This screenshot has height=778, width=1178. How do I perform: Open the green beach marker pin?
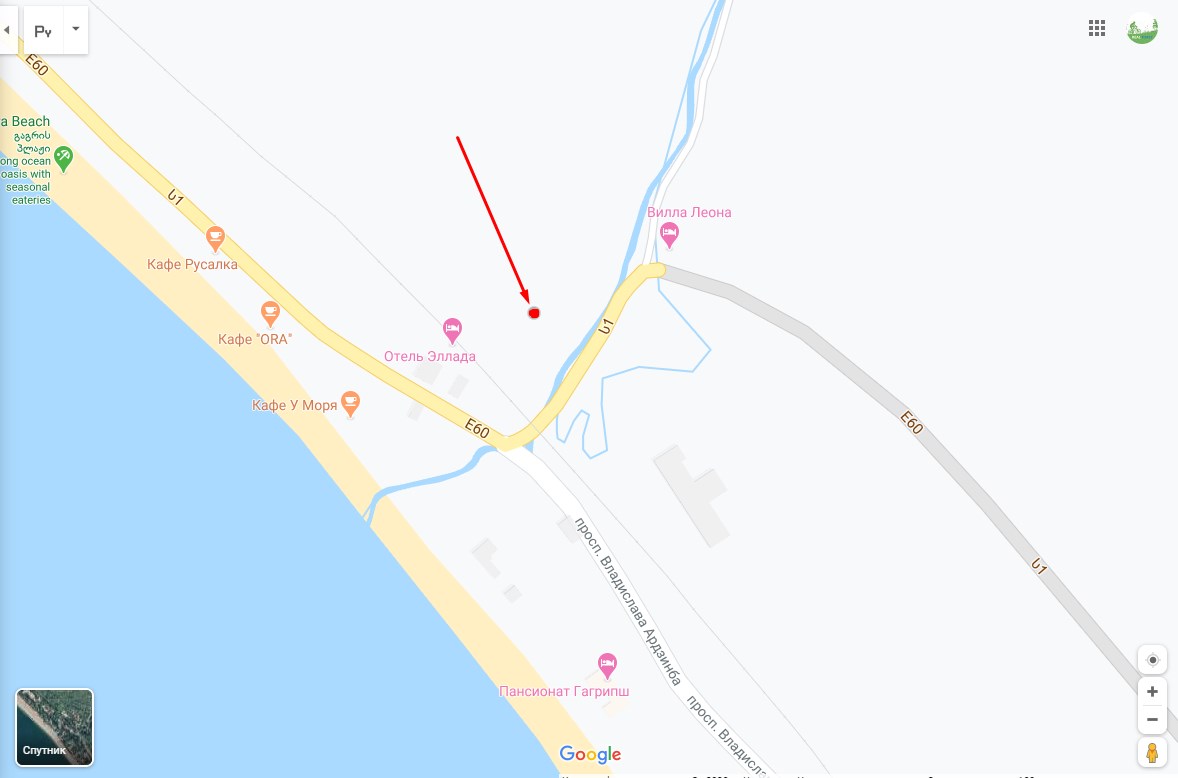63,158
